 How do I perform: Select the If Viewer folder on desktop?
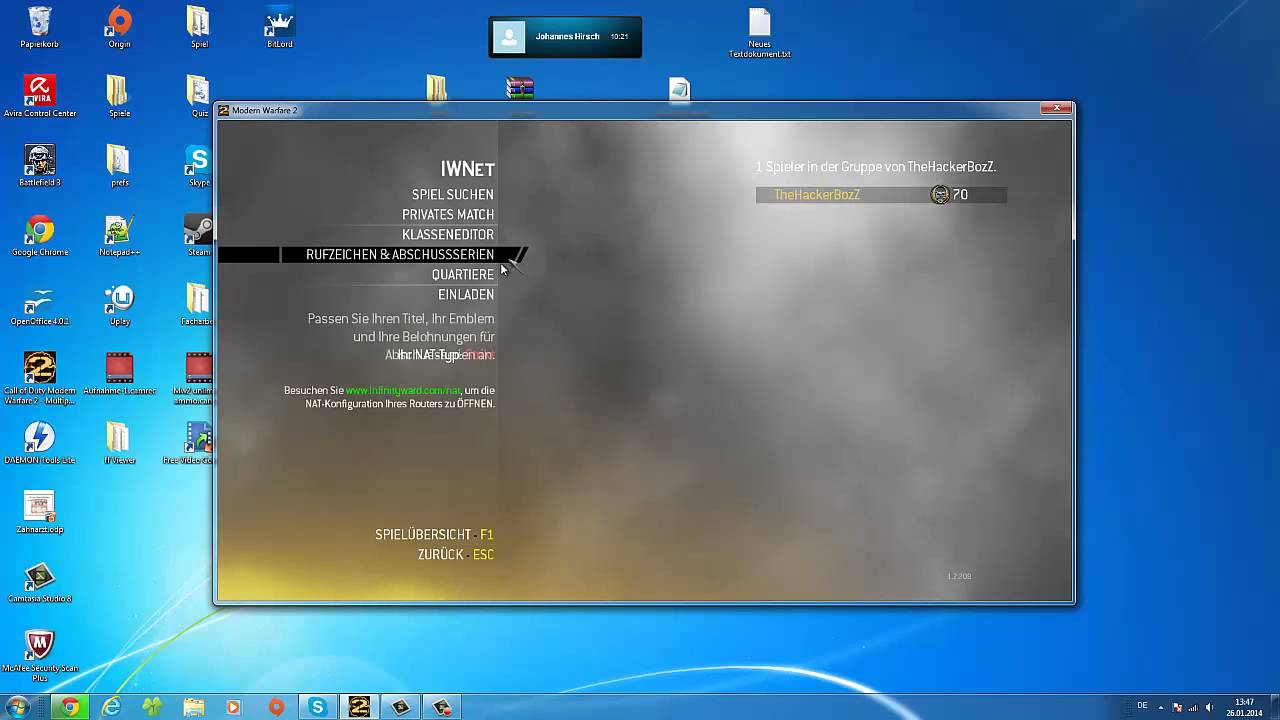tap(119, 442)
